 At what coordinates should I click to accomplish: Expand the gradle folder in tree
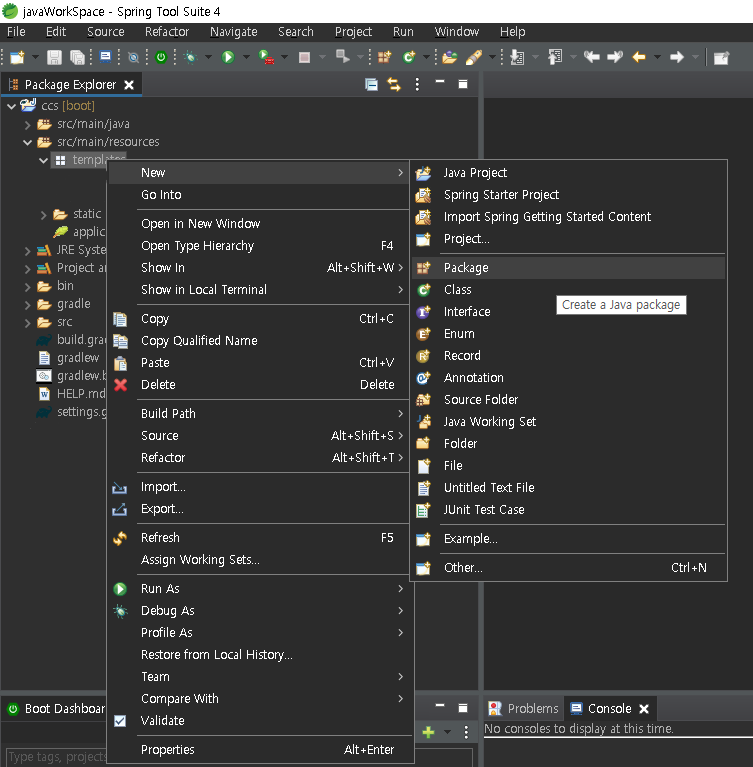click(x=27, y=305)
